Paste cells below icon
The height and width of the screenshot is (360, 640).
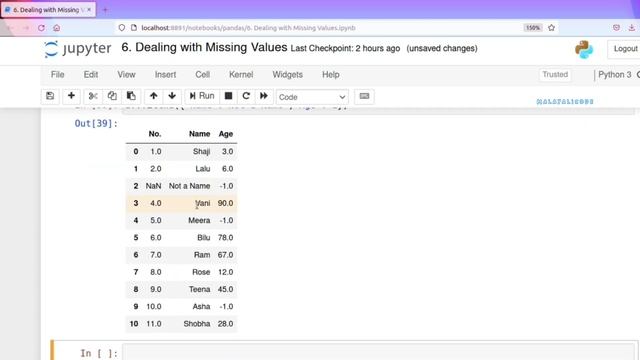tap(131, 96)
